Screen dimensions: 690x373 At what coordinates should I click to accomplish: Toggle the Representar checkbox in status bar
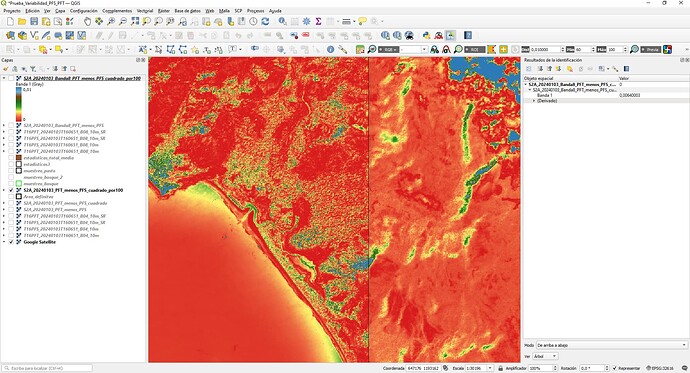[x=615, y=368]
